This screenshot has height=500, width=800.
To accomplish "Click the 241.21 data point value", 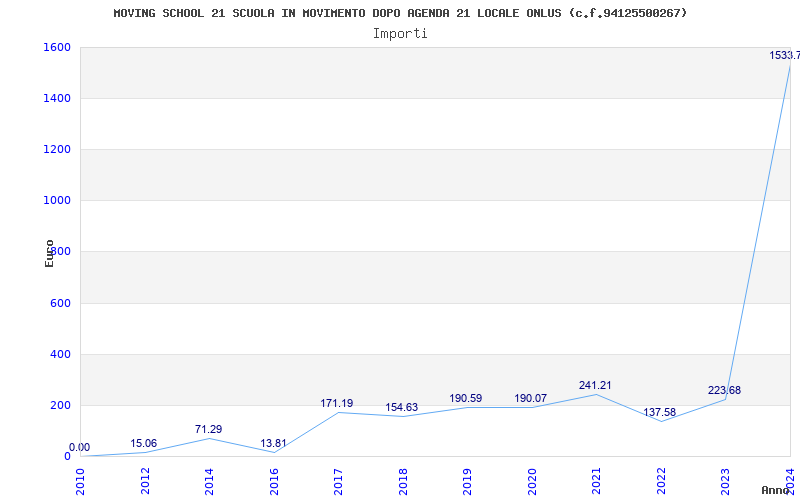I will 595,386.
